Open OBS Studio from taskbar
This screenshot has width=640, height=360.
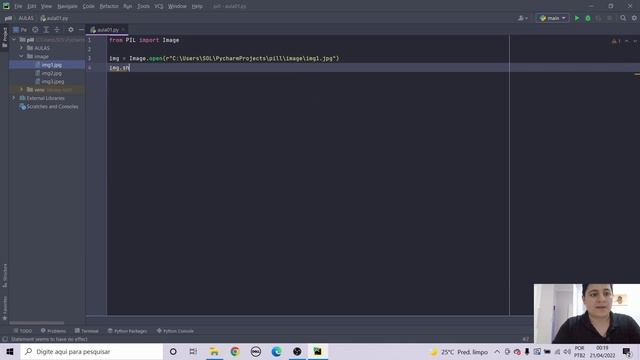coord(297,351)
